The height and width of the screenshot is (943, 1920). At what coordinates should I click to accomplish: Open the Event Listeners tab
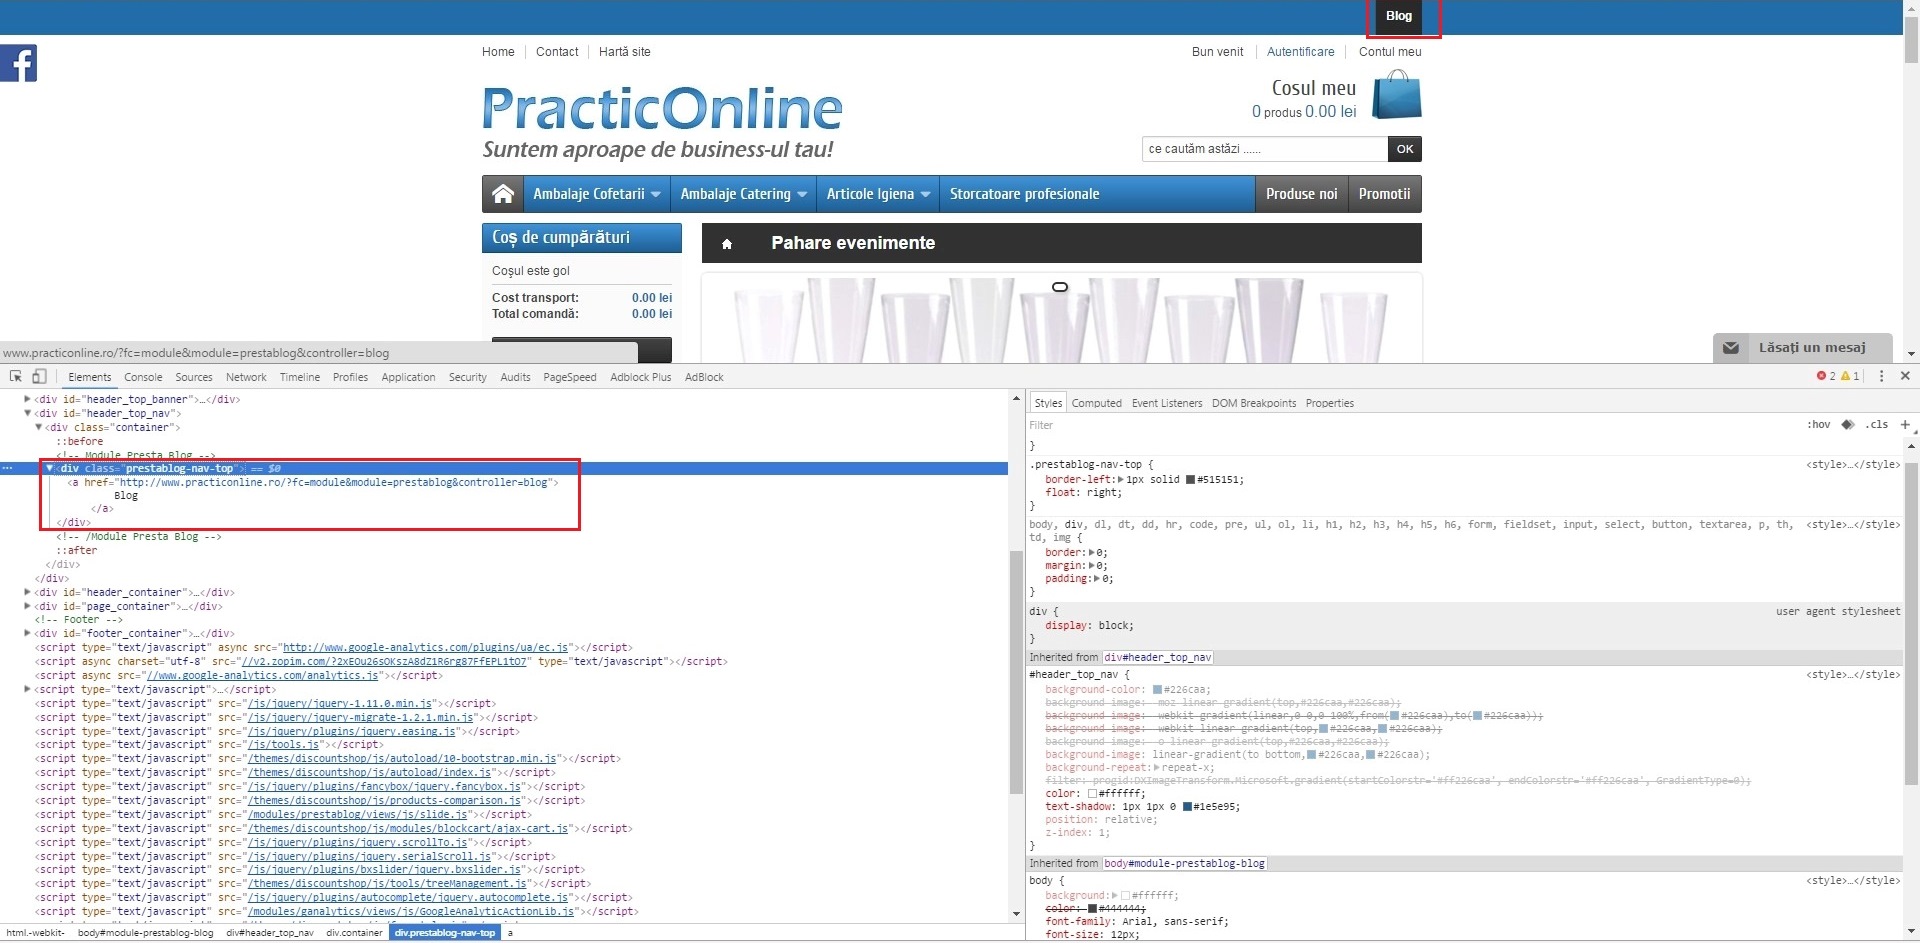point(1167,403)
